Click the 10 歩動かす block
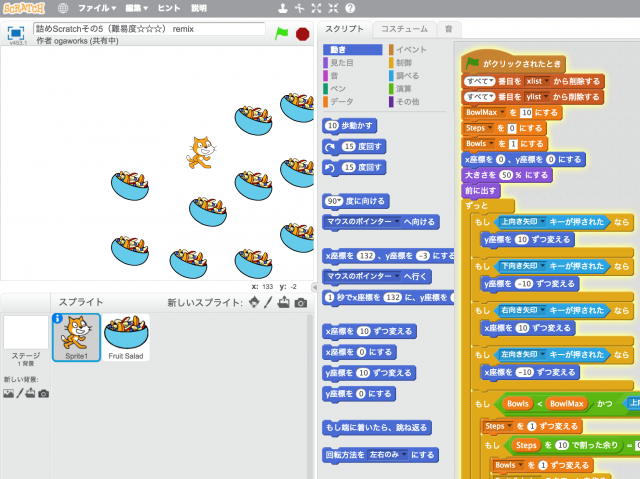 pyautogui.click(x=349, y=126)
